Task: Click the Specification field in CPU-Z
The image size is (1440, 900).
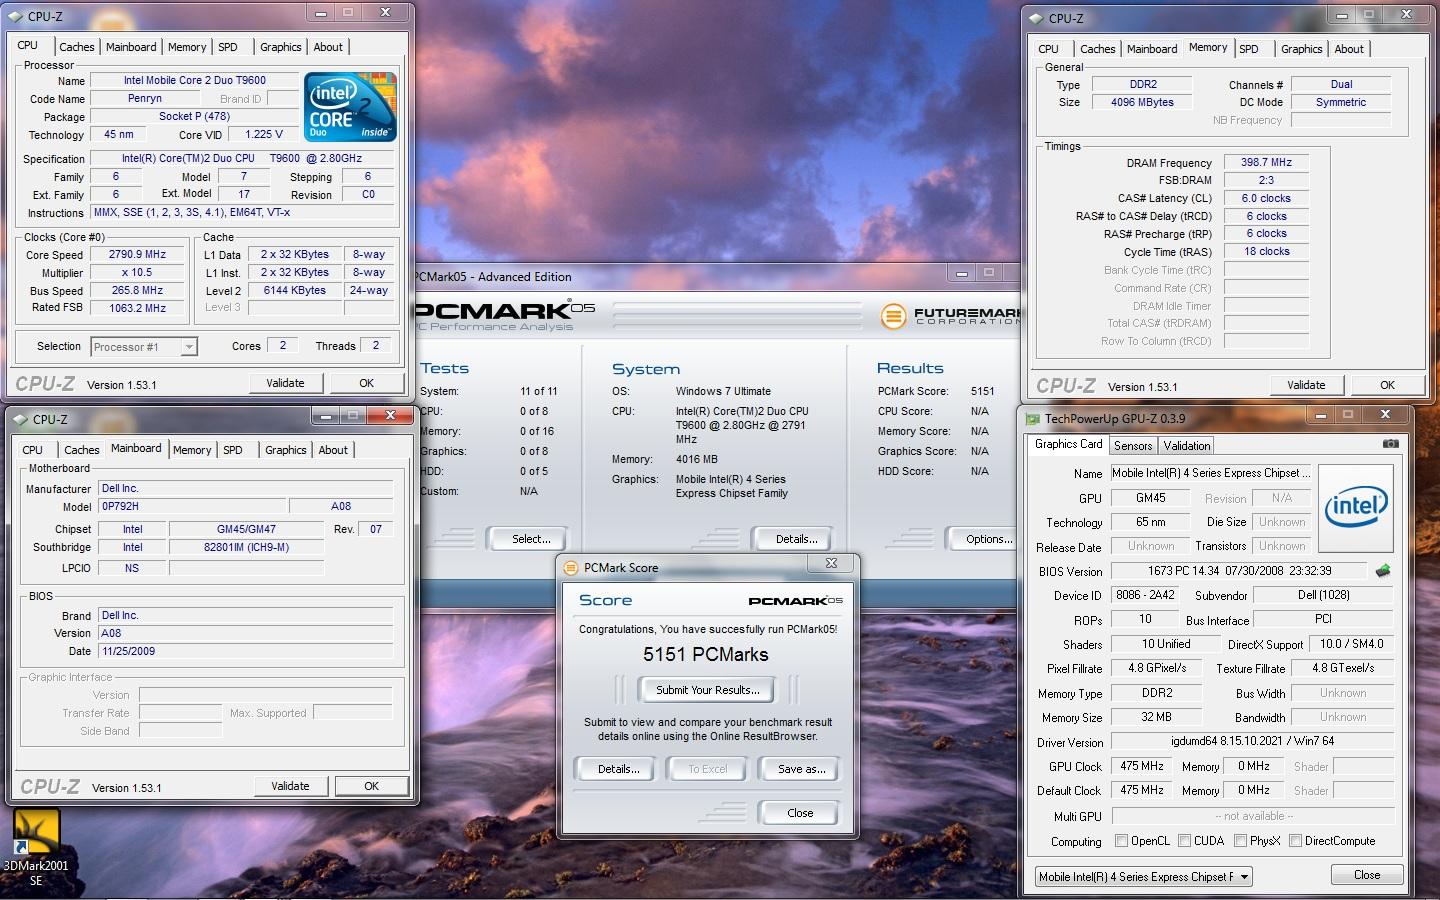Action: [242, 158]
